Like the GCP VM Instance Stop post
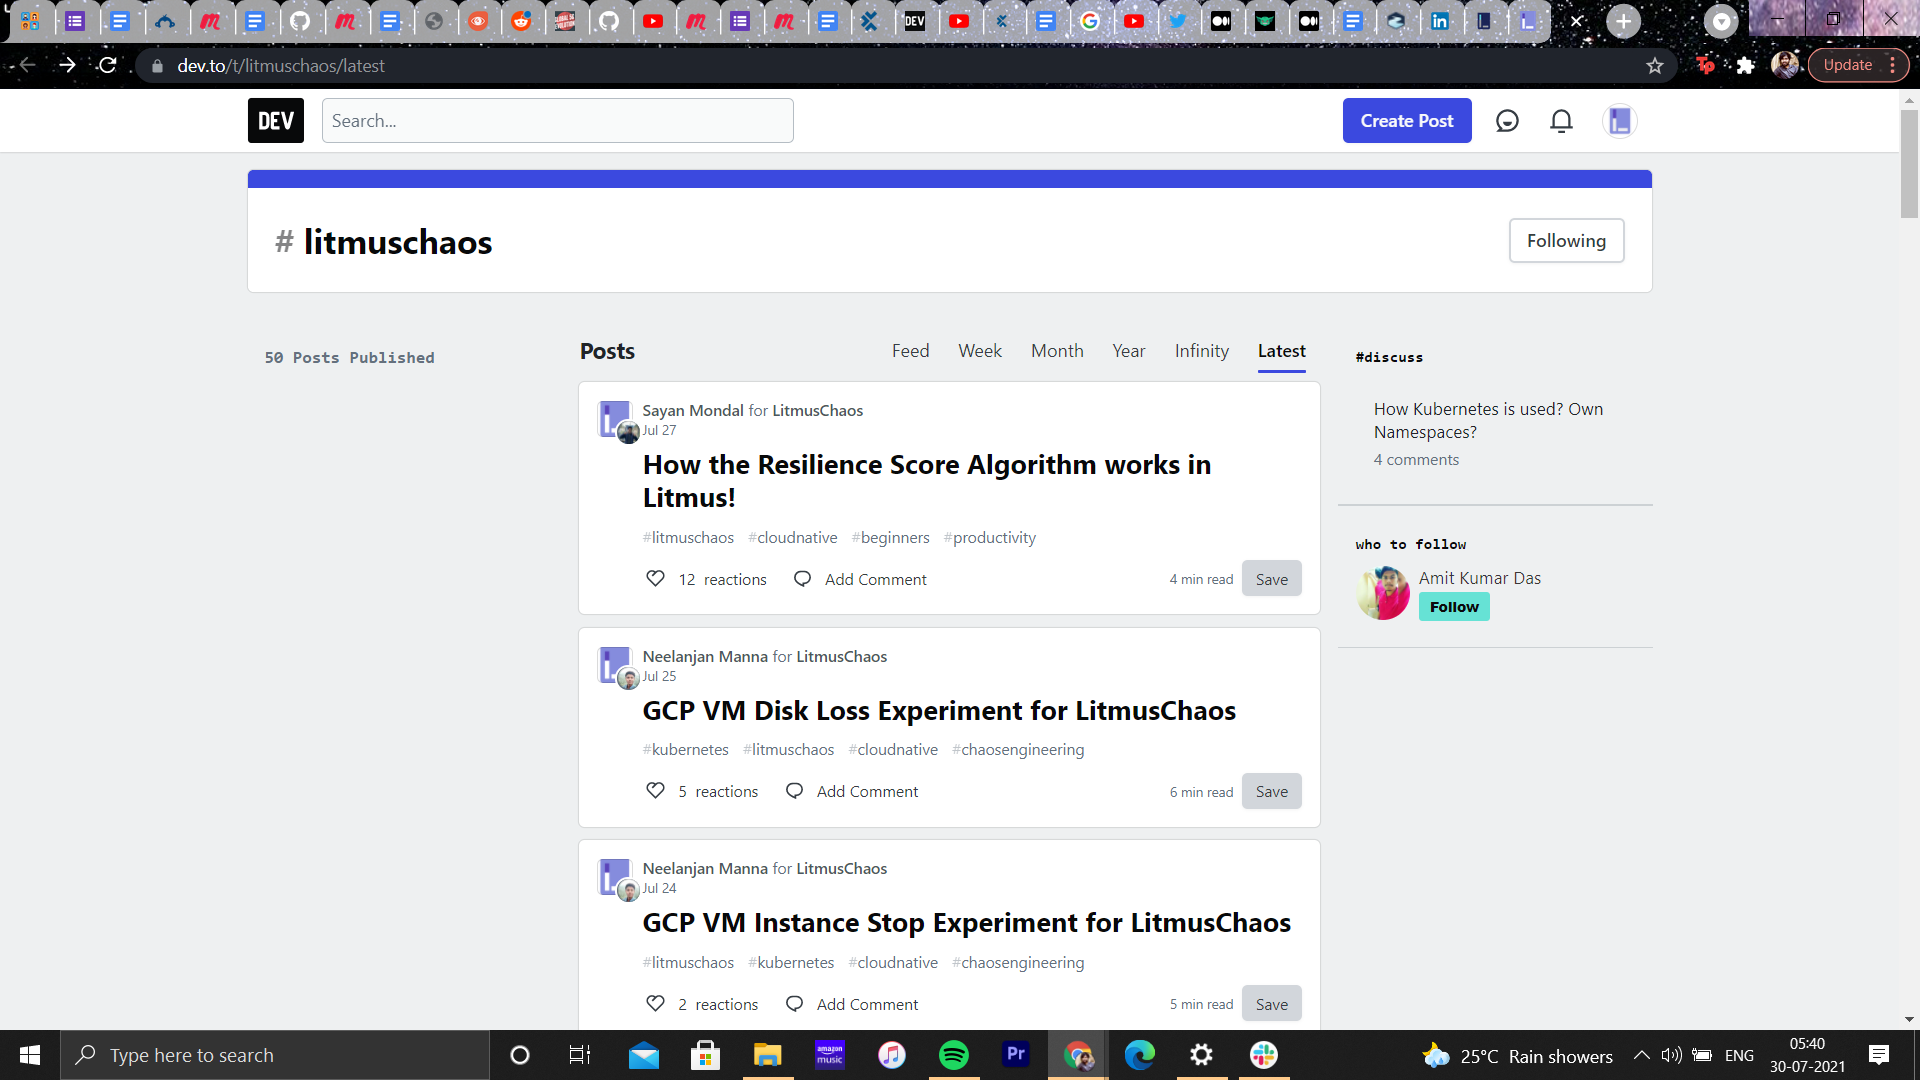The width and height of the screenshot is (1920, 1080). pos(655,1004)
